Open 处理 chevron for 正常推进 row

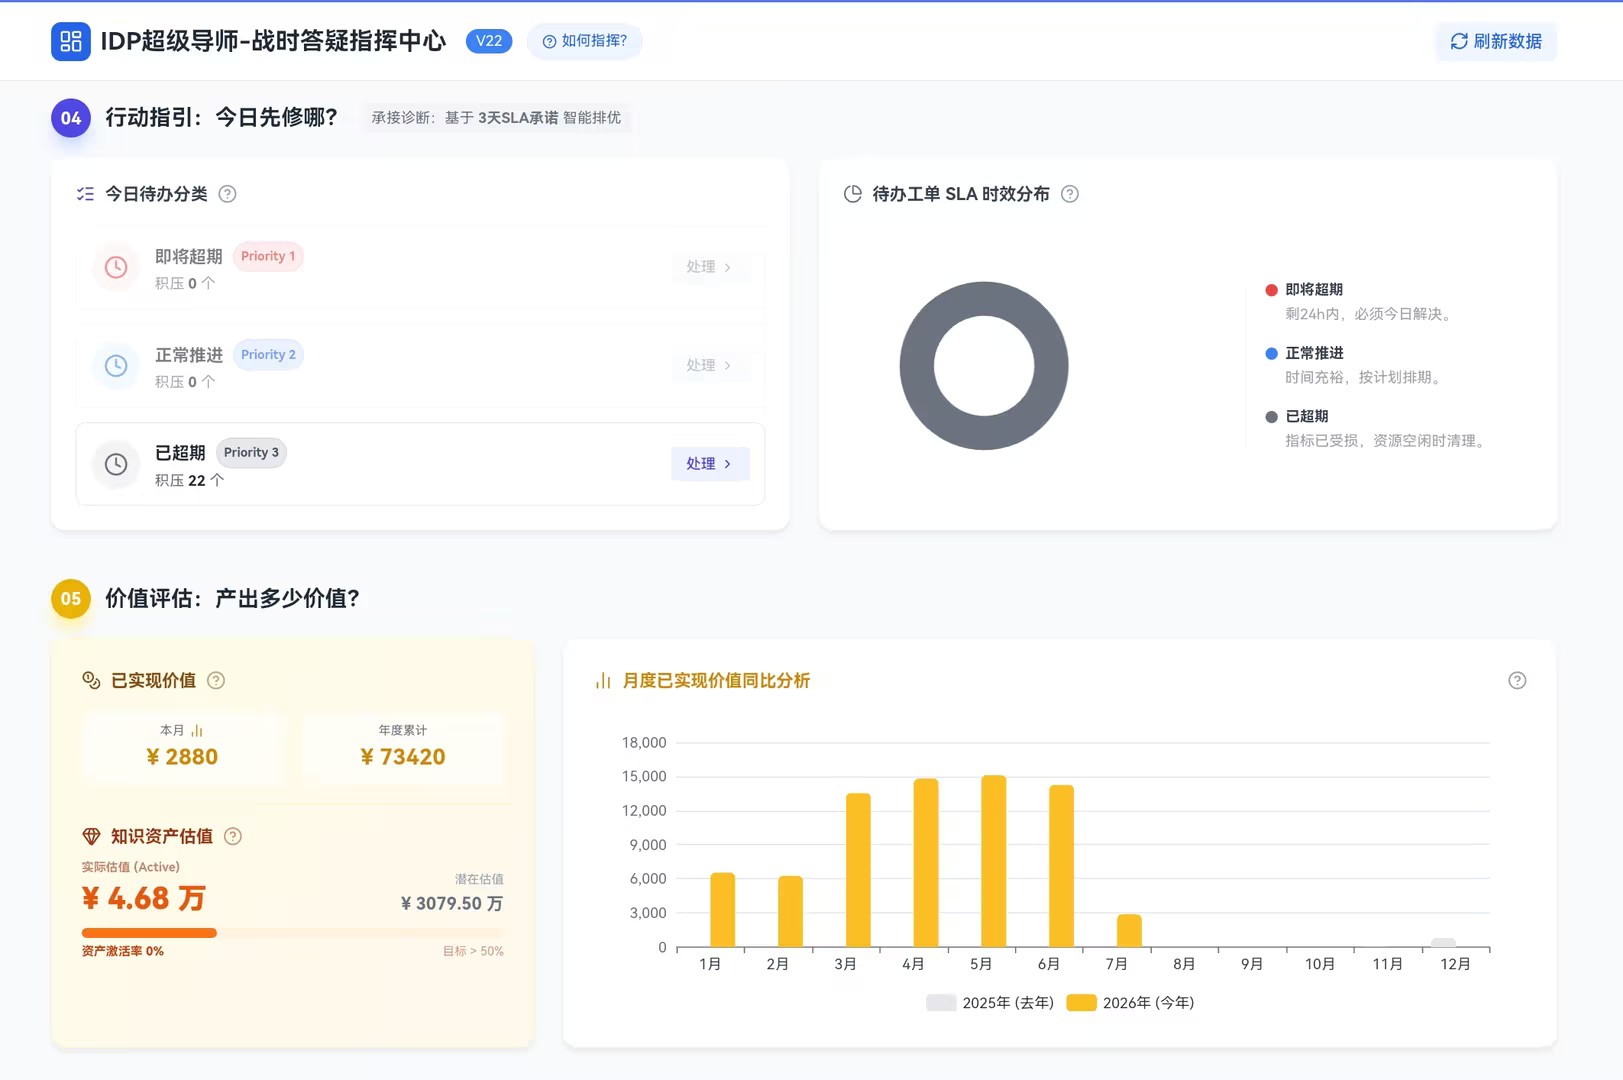710,365
